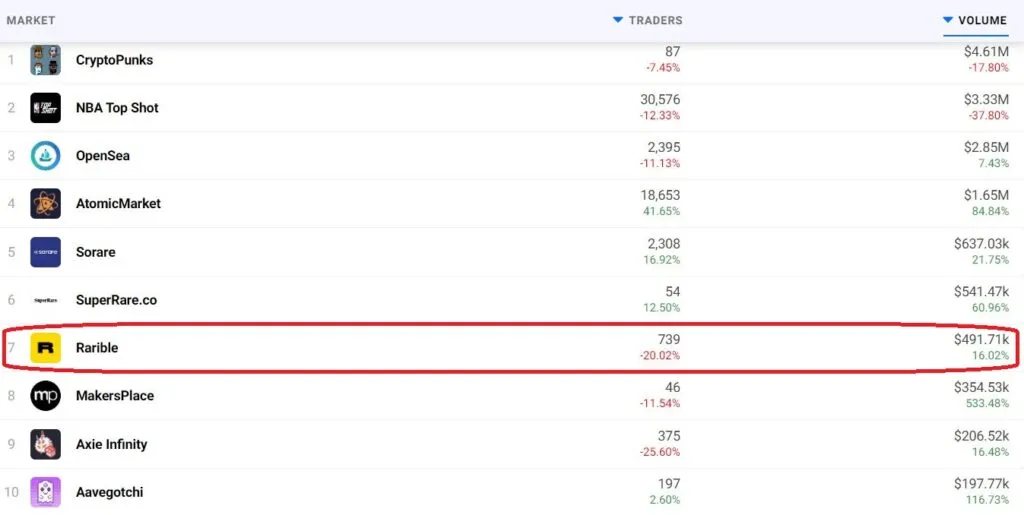Click Aavegotchi volume change 116.73%
1024x515 pixels.
click(x=987, y=500)
